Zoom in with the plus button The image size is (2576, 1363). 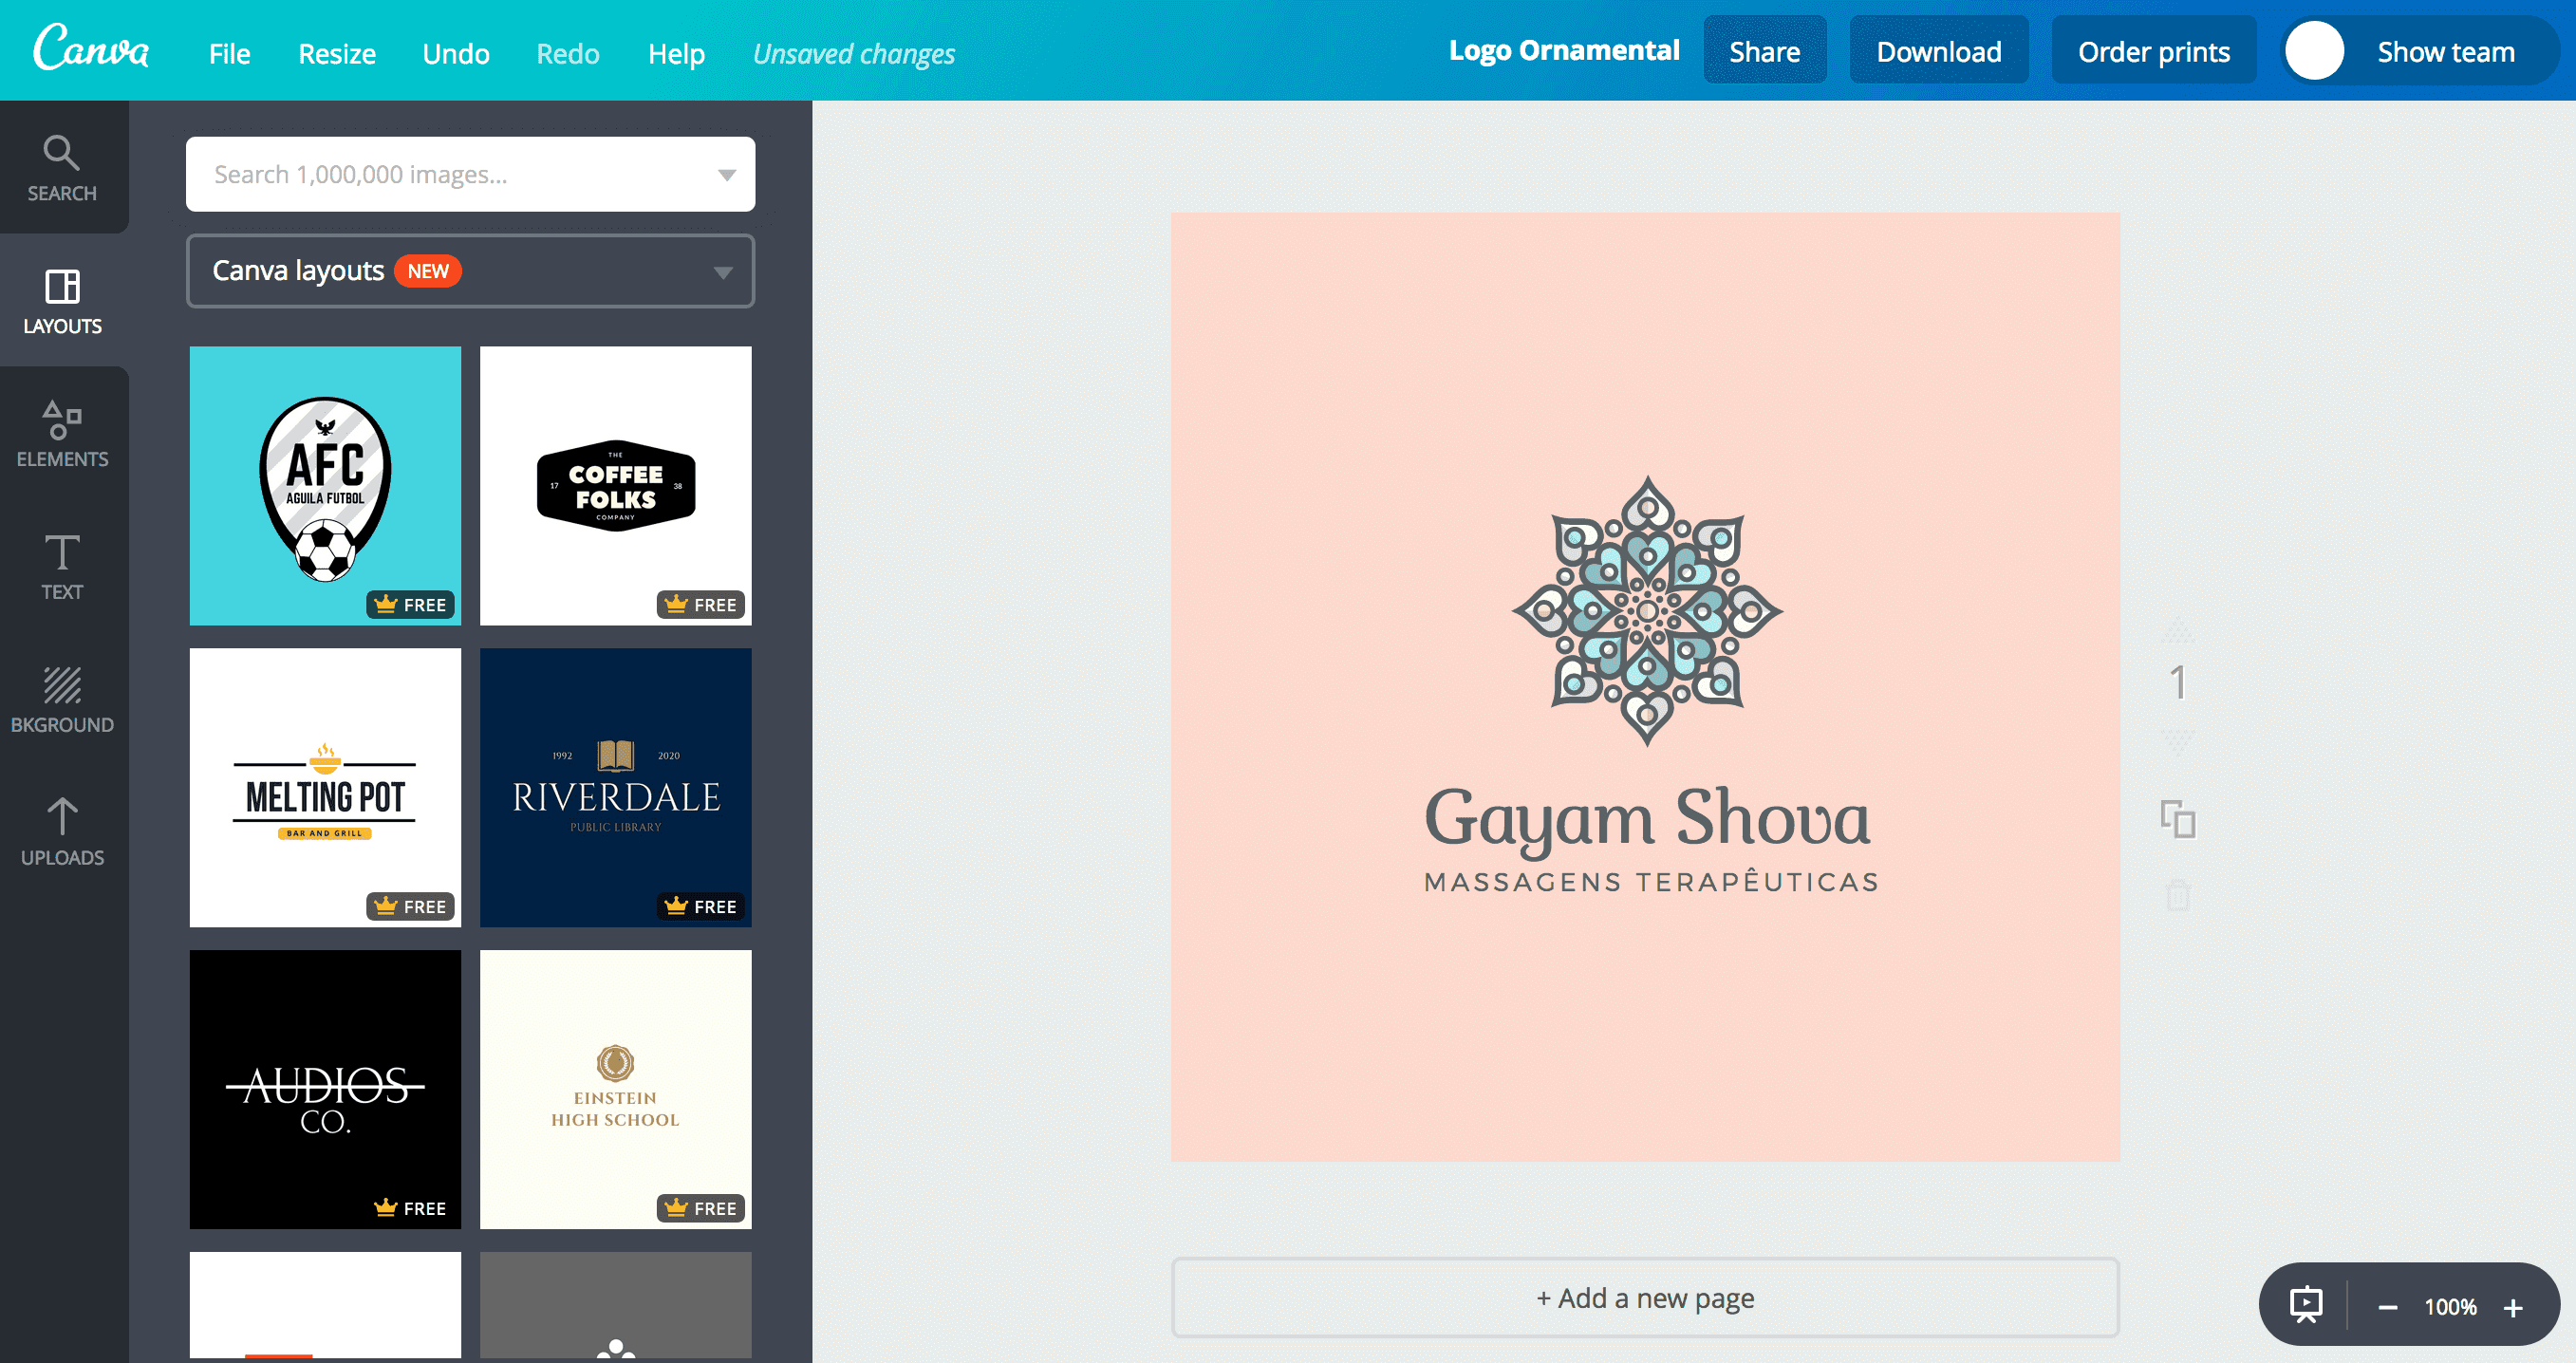click(2513, 1308)
